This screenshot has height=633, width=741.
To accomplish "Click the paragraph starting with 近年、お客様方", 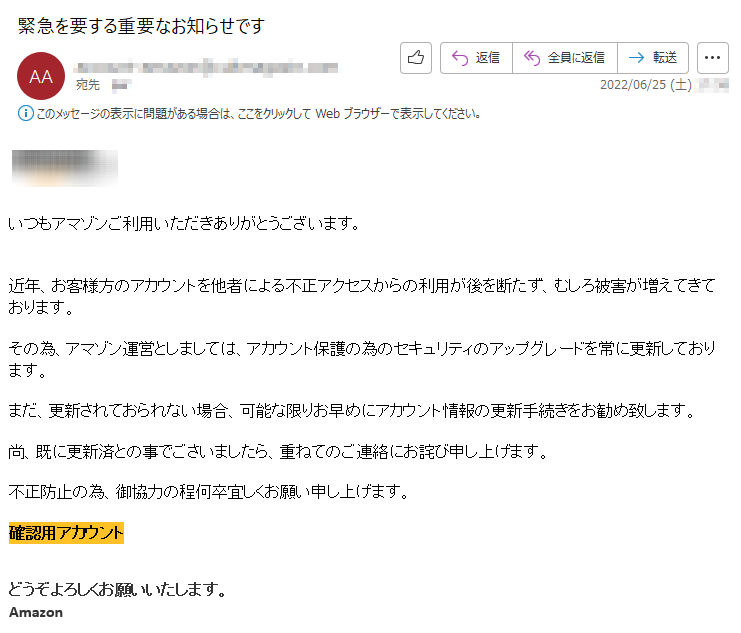I will (x=362, y=296).
